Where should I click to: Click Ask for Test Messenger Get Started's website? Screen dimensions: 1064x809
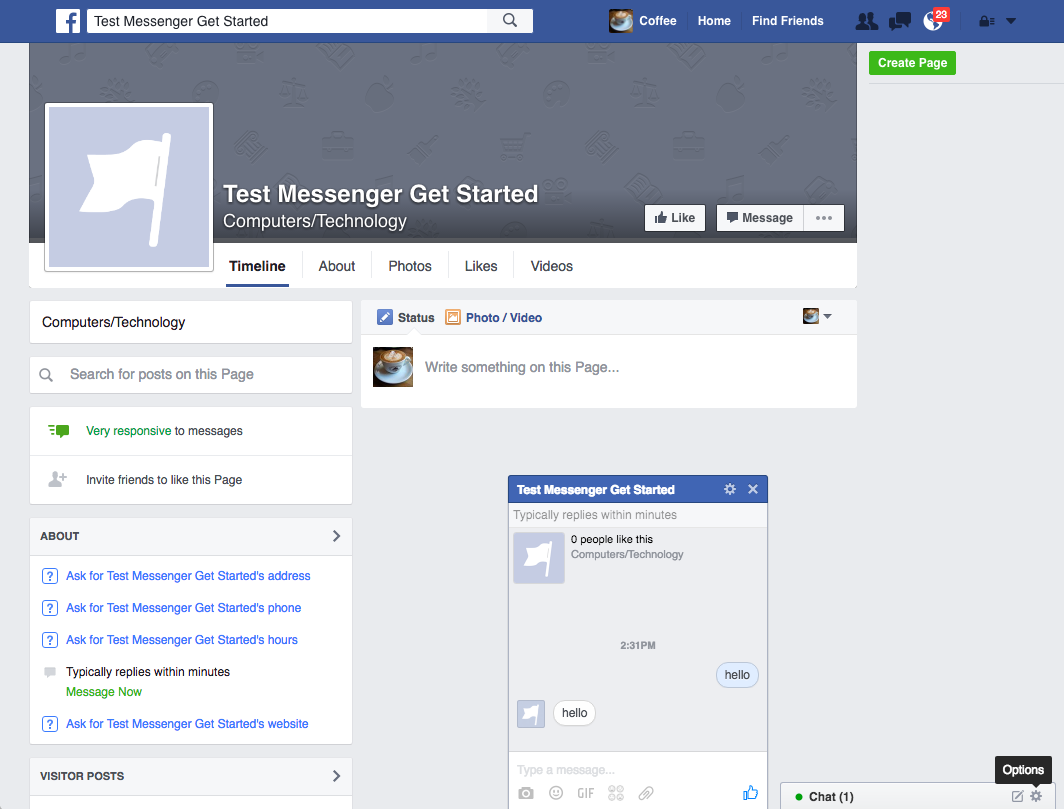pos(187,723)
